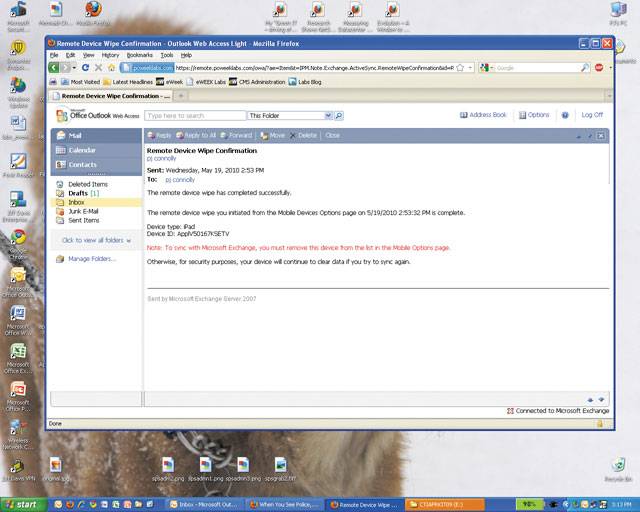Viewport: 640px width, 512px height.
Task: Open a new tab with the plus button
Action: pos(180,96)
